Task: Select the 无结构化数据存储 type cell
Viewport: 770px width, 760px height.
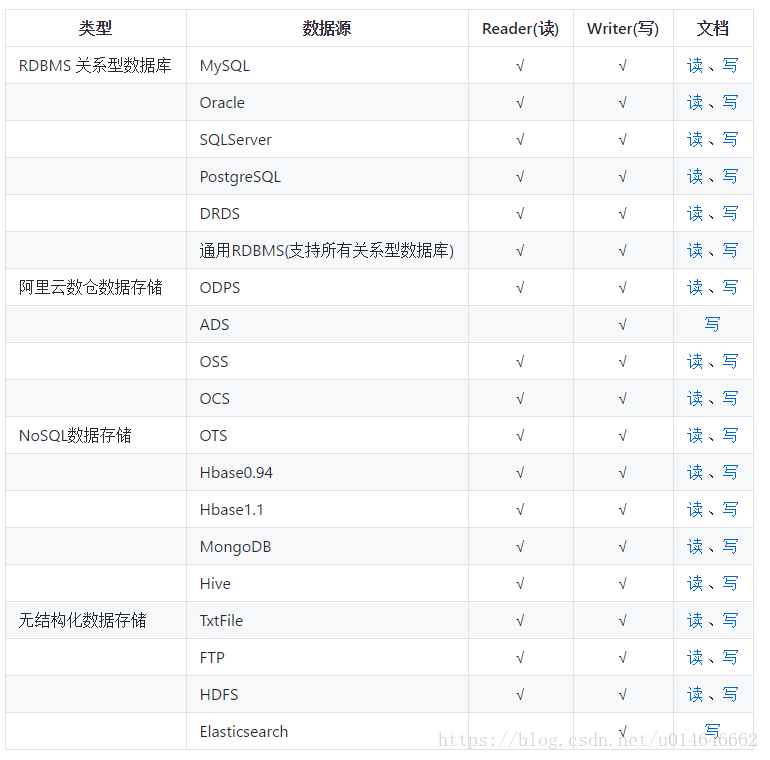Action: 96,621
